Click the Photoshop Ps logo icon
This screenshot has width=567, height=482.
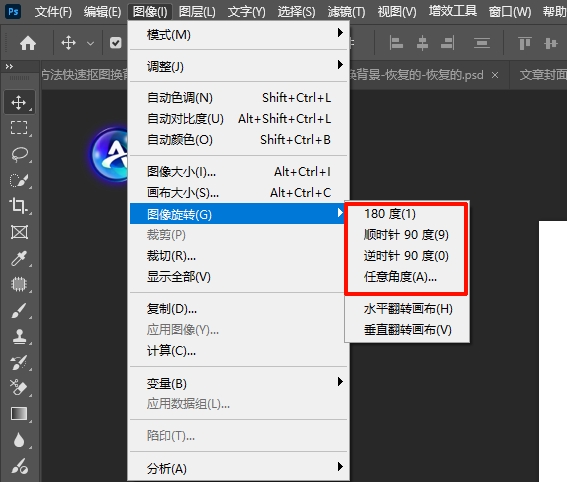pos(13,12)
